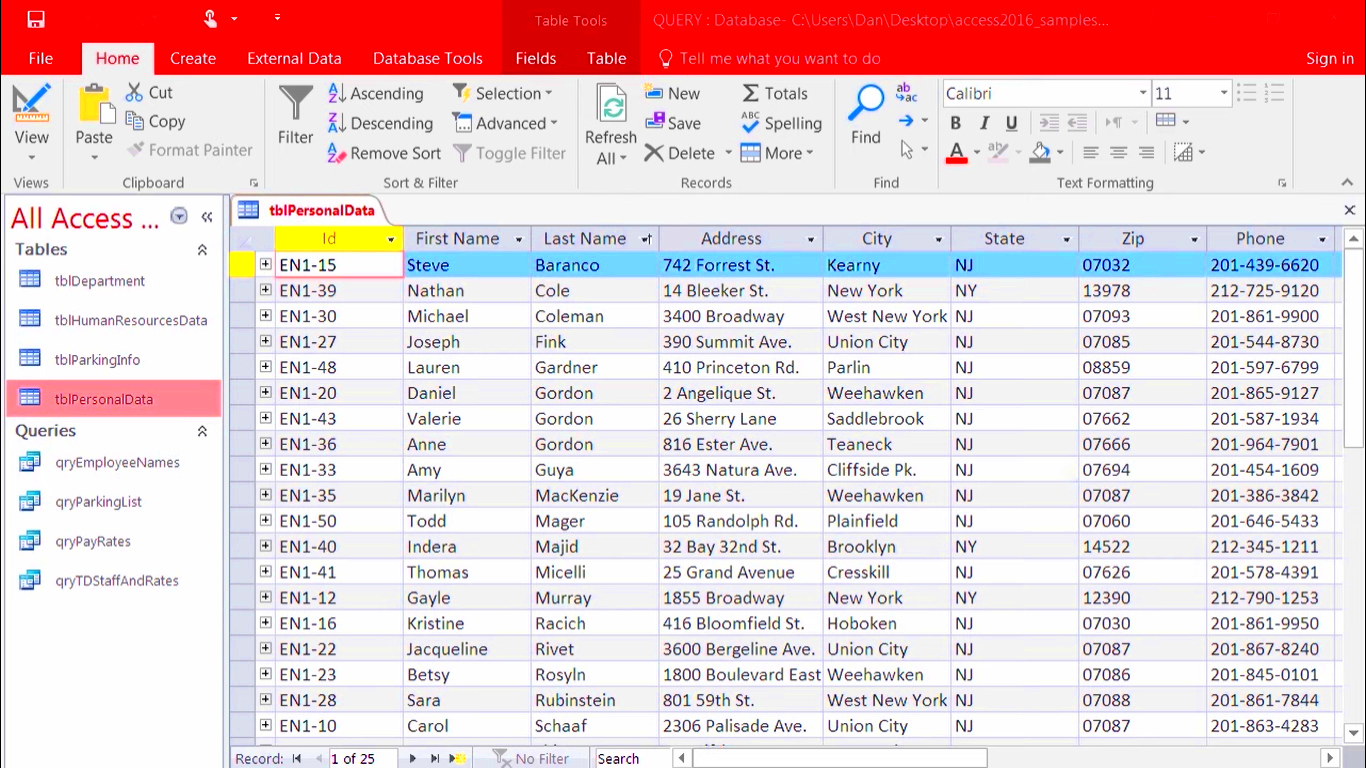Click the red Font Color button
Viewport: 1366px width, 768px height.
956,153
